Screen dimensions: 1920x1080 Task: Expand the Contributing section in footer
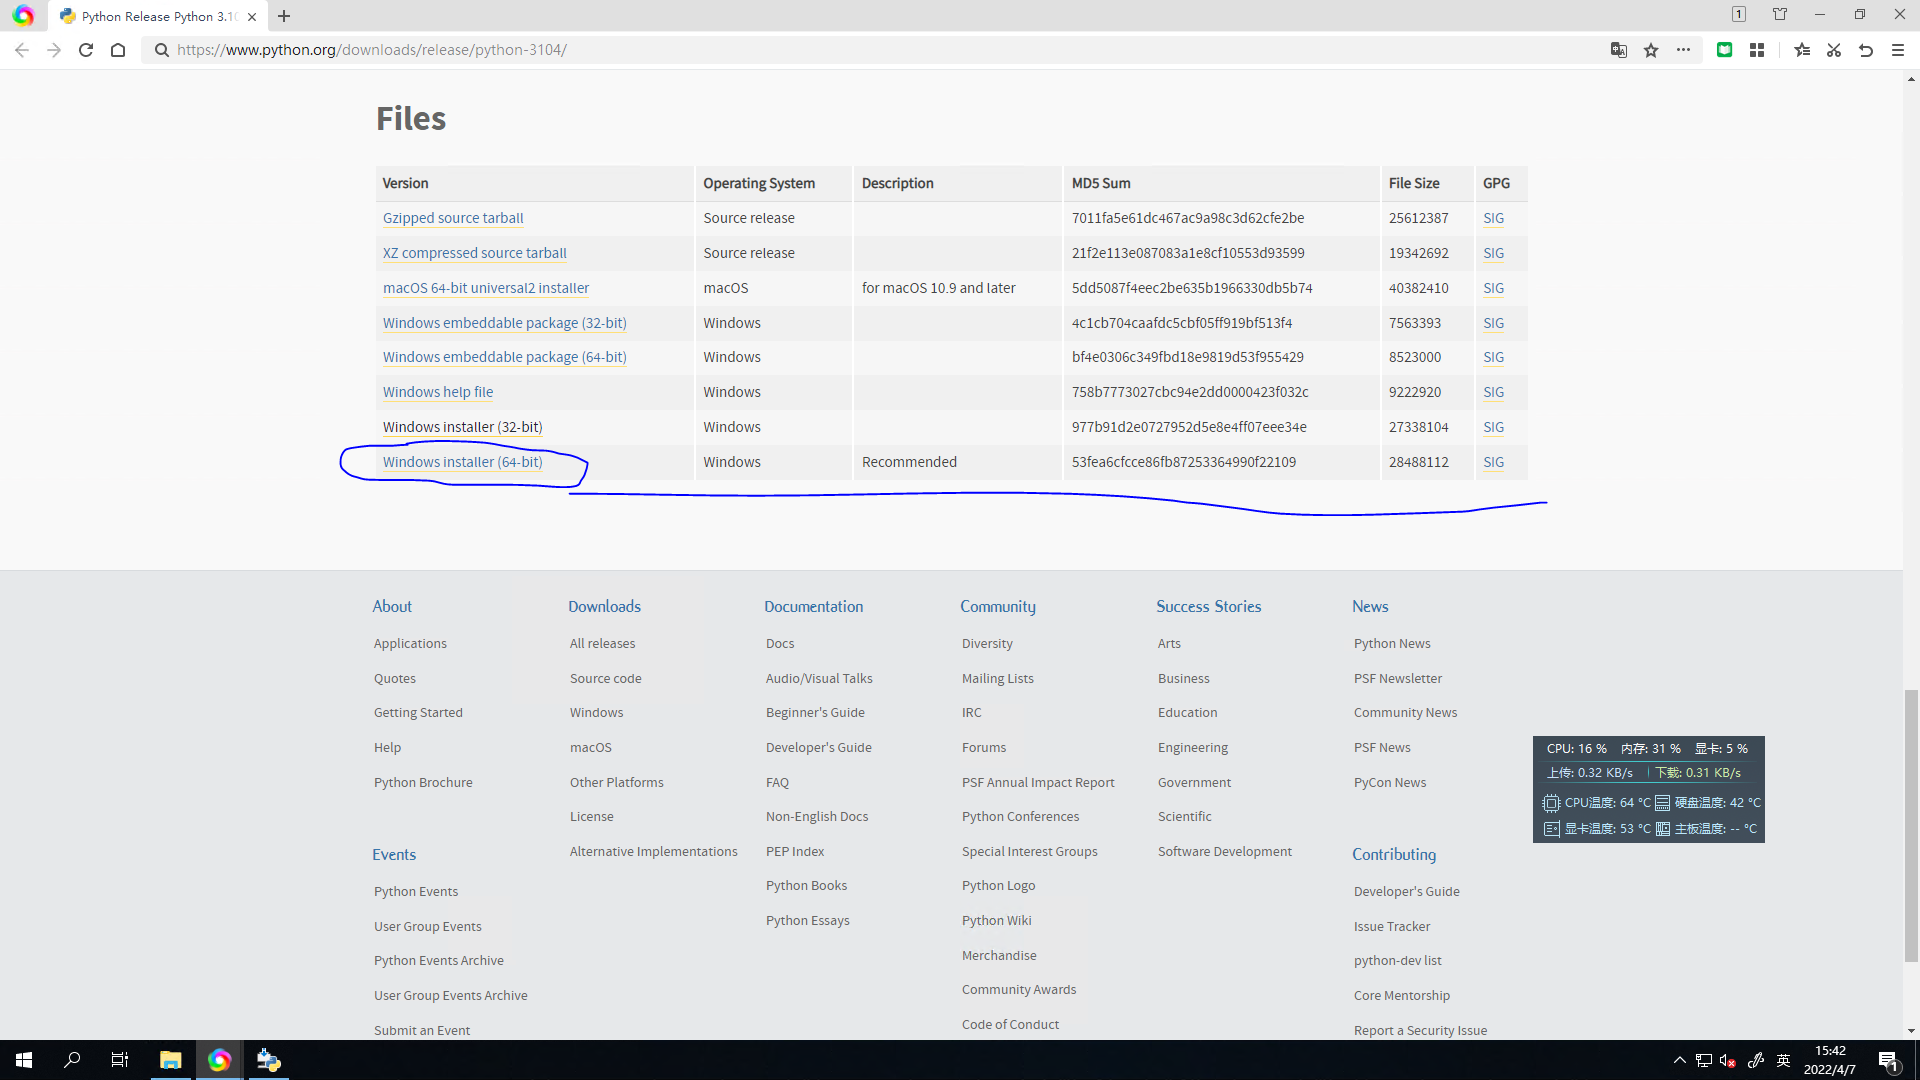point(1394,855)
